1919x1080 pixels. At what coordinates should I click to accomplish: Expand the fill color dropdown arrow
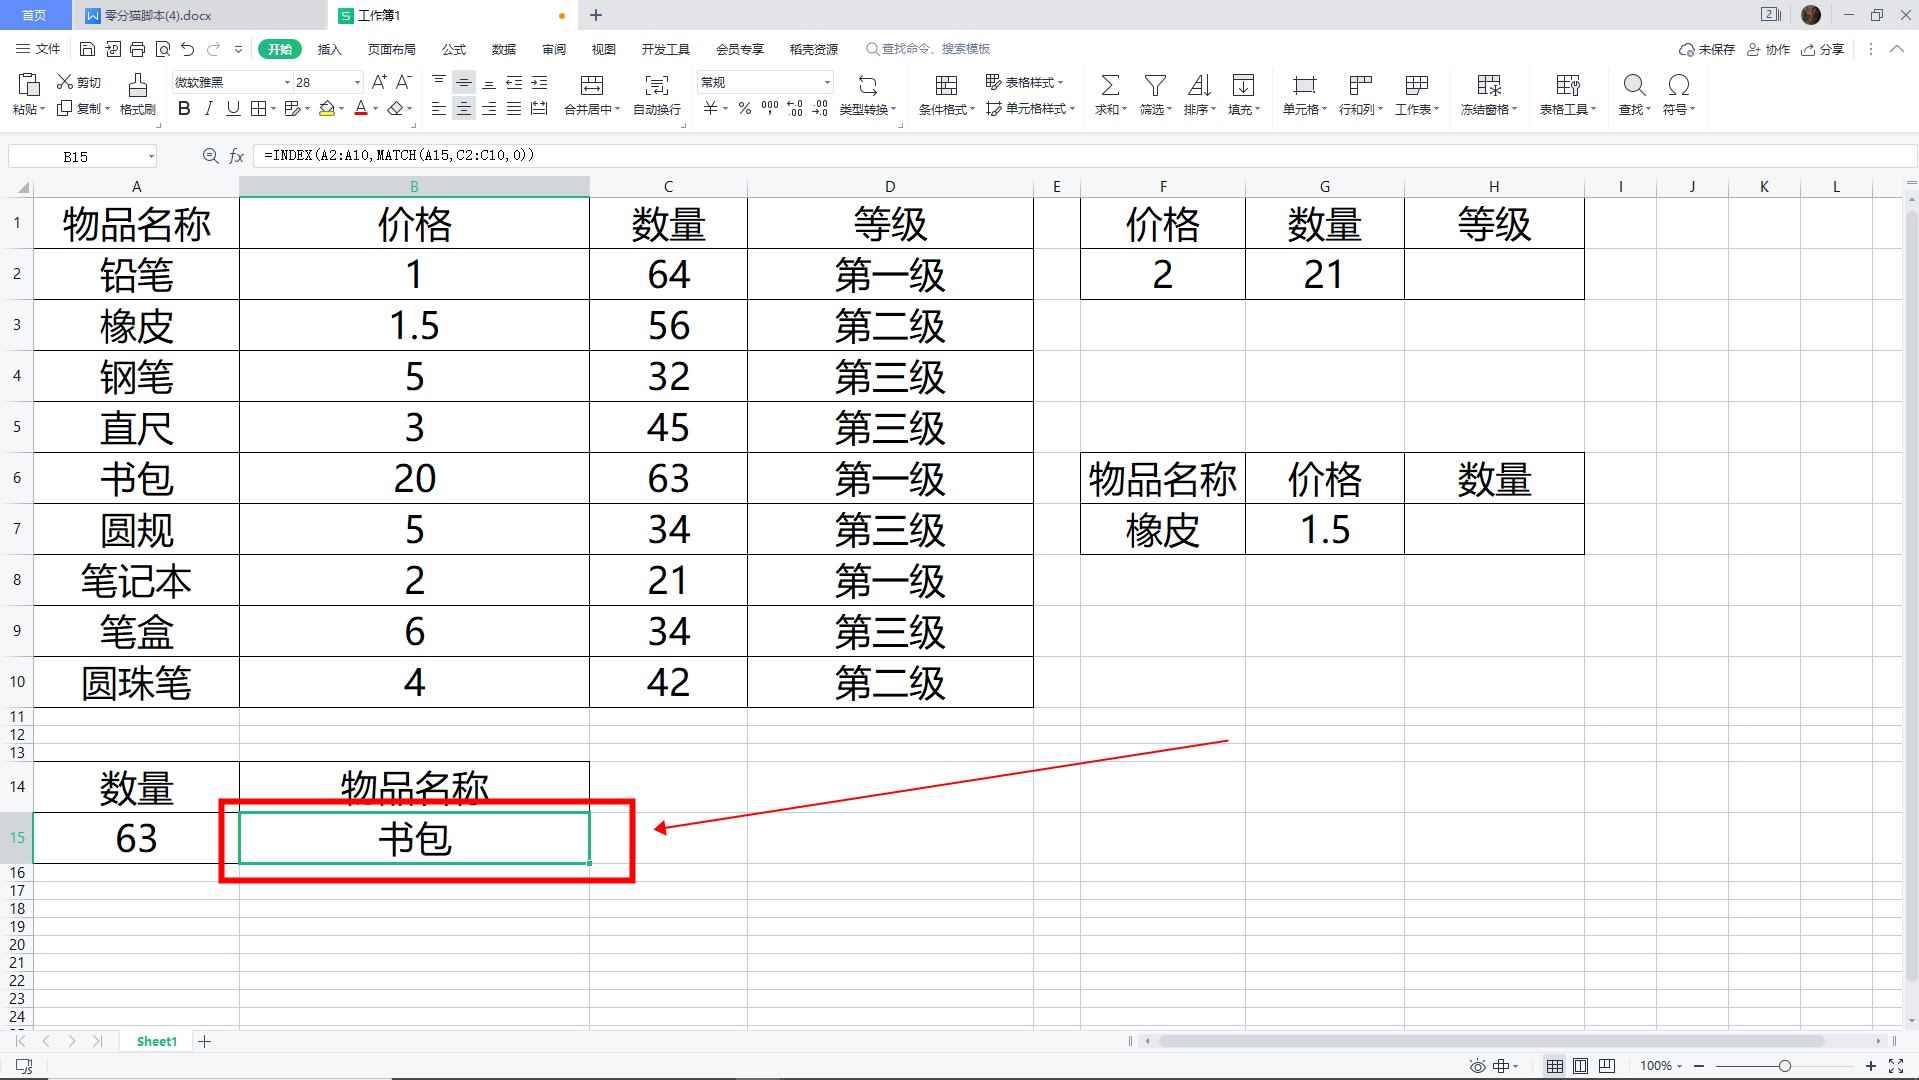tap(339, 110)
